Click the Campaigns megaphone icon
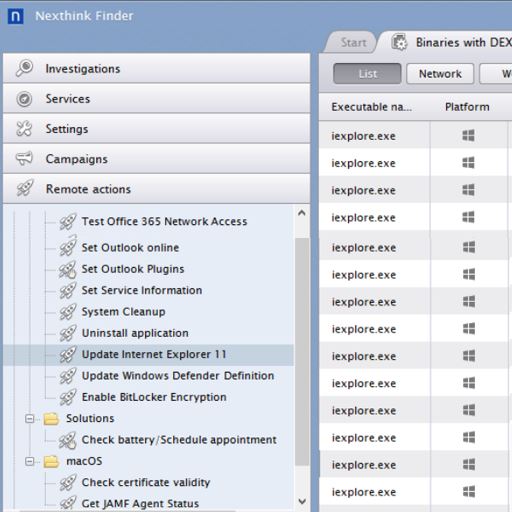 click(24, 158)
